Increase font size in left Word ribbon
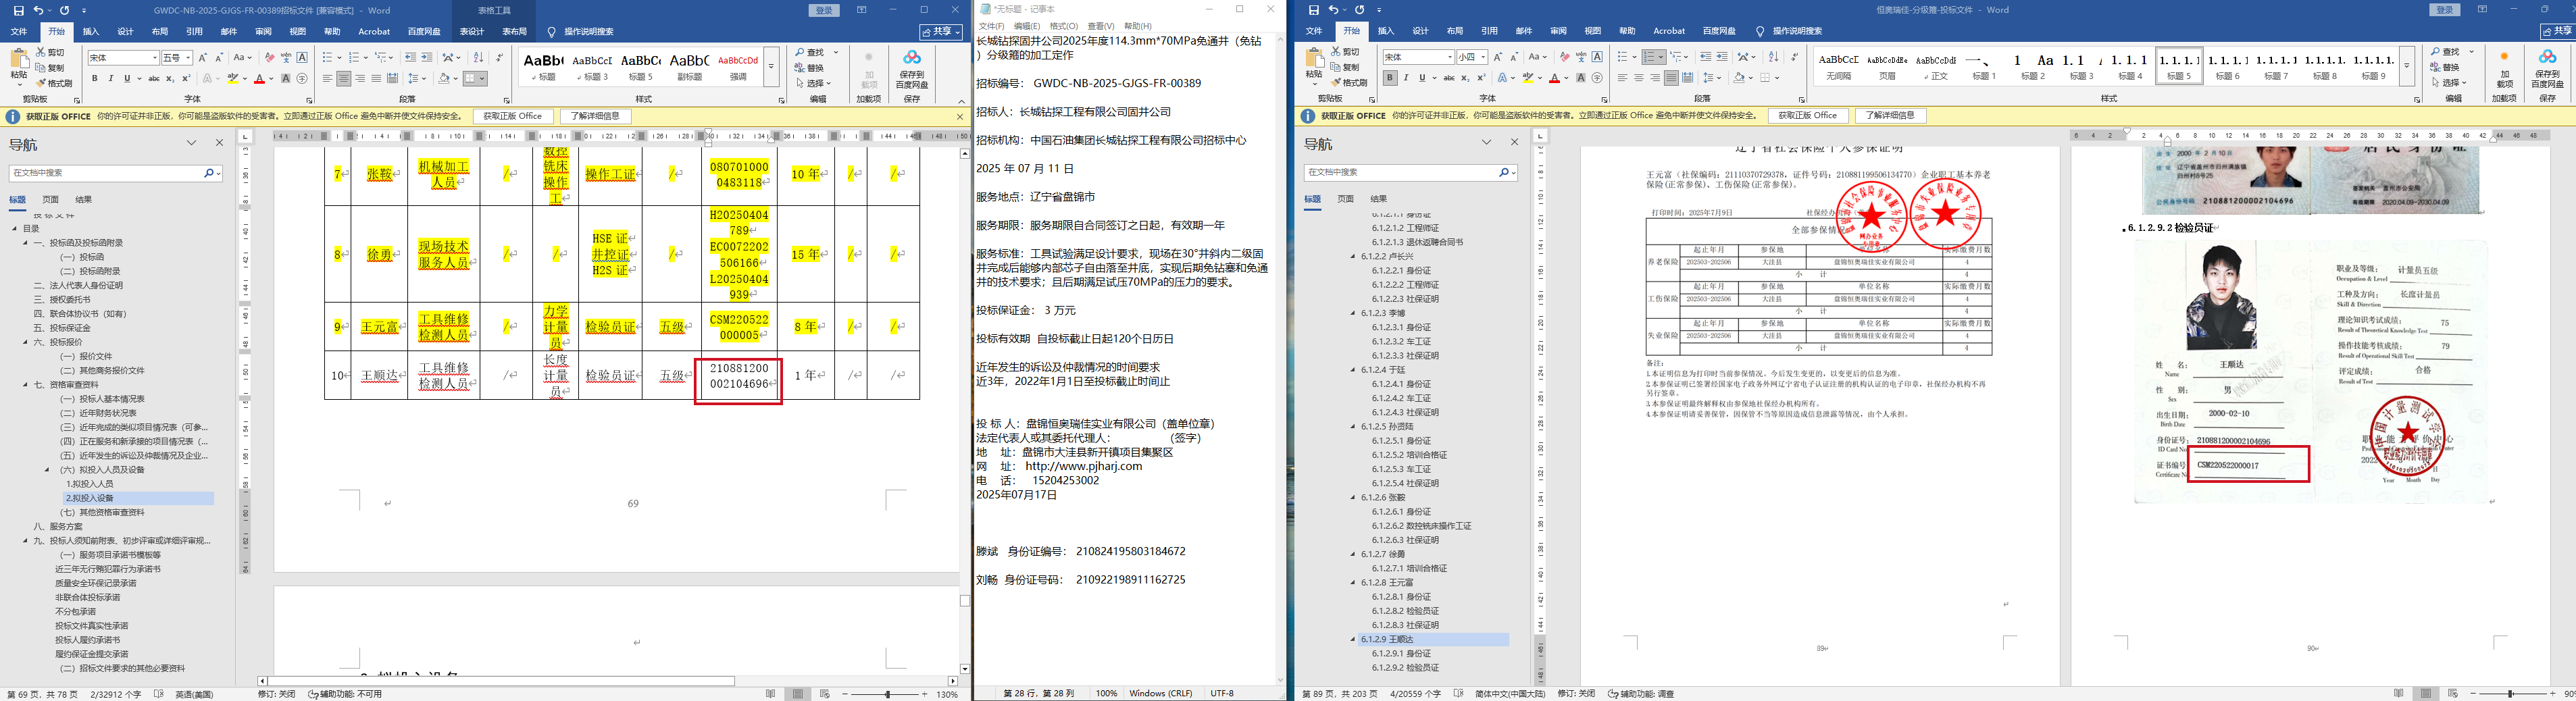Viewport: 2576px width, 701px height. [x=203, y=58]
